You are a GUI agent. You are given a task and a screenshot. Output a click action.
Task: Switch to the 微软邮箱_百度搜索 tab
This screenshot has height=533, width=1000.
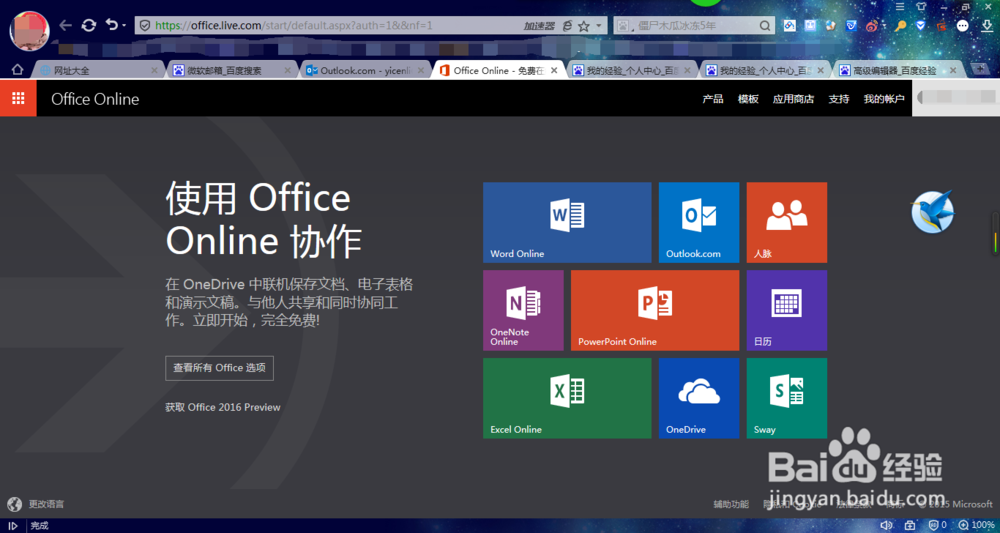230,70
